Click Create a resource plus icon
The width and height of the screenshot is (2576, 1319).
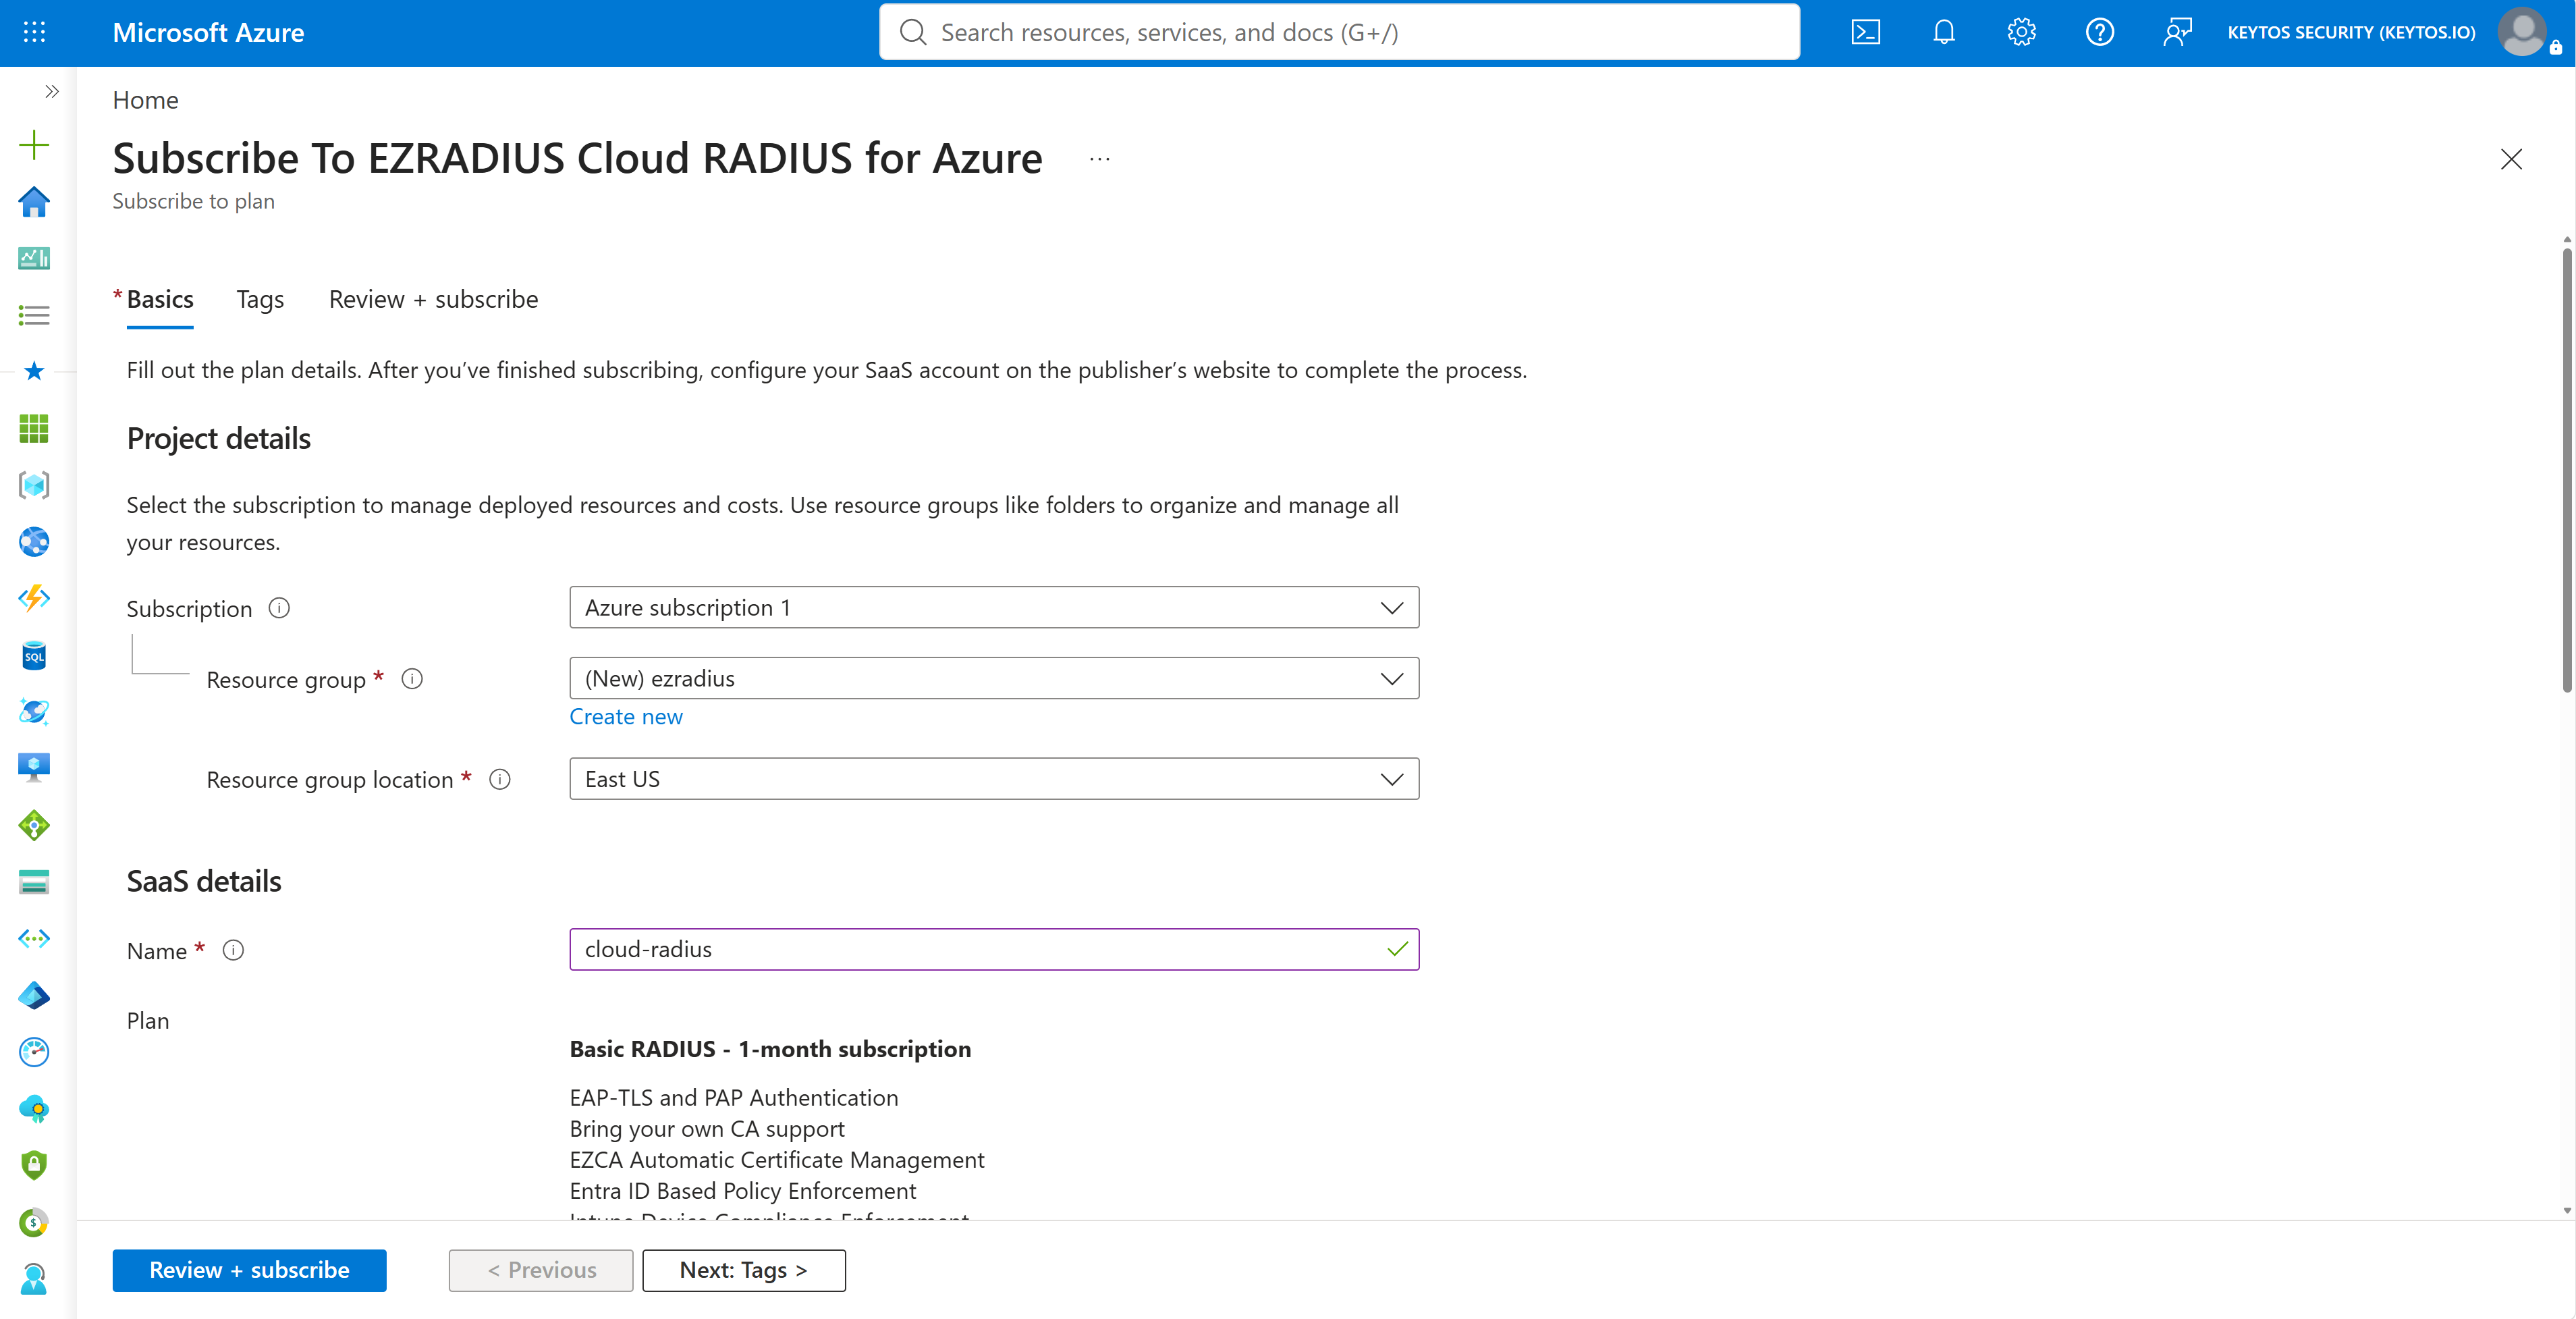34,145
